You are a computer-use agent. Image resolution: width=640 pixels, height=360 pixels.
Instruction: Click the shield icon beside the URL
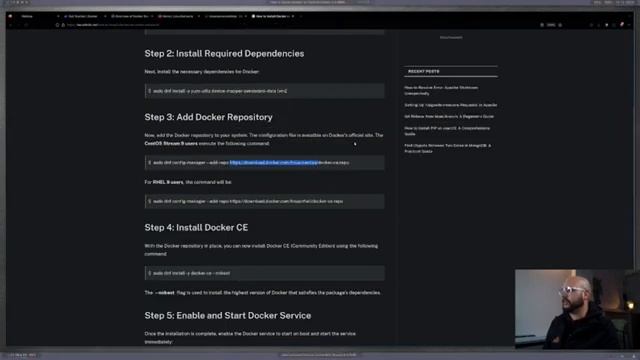point(58,25)
